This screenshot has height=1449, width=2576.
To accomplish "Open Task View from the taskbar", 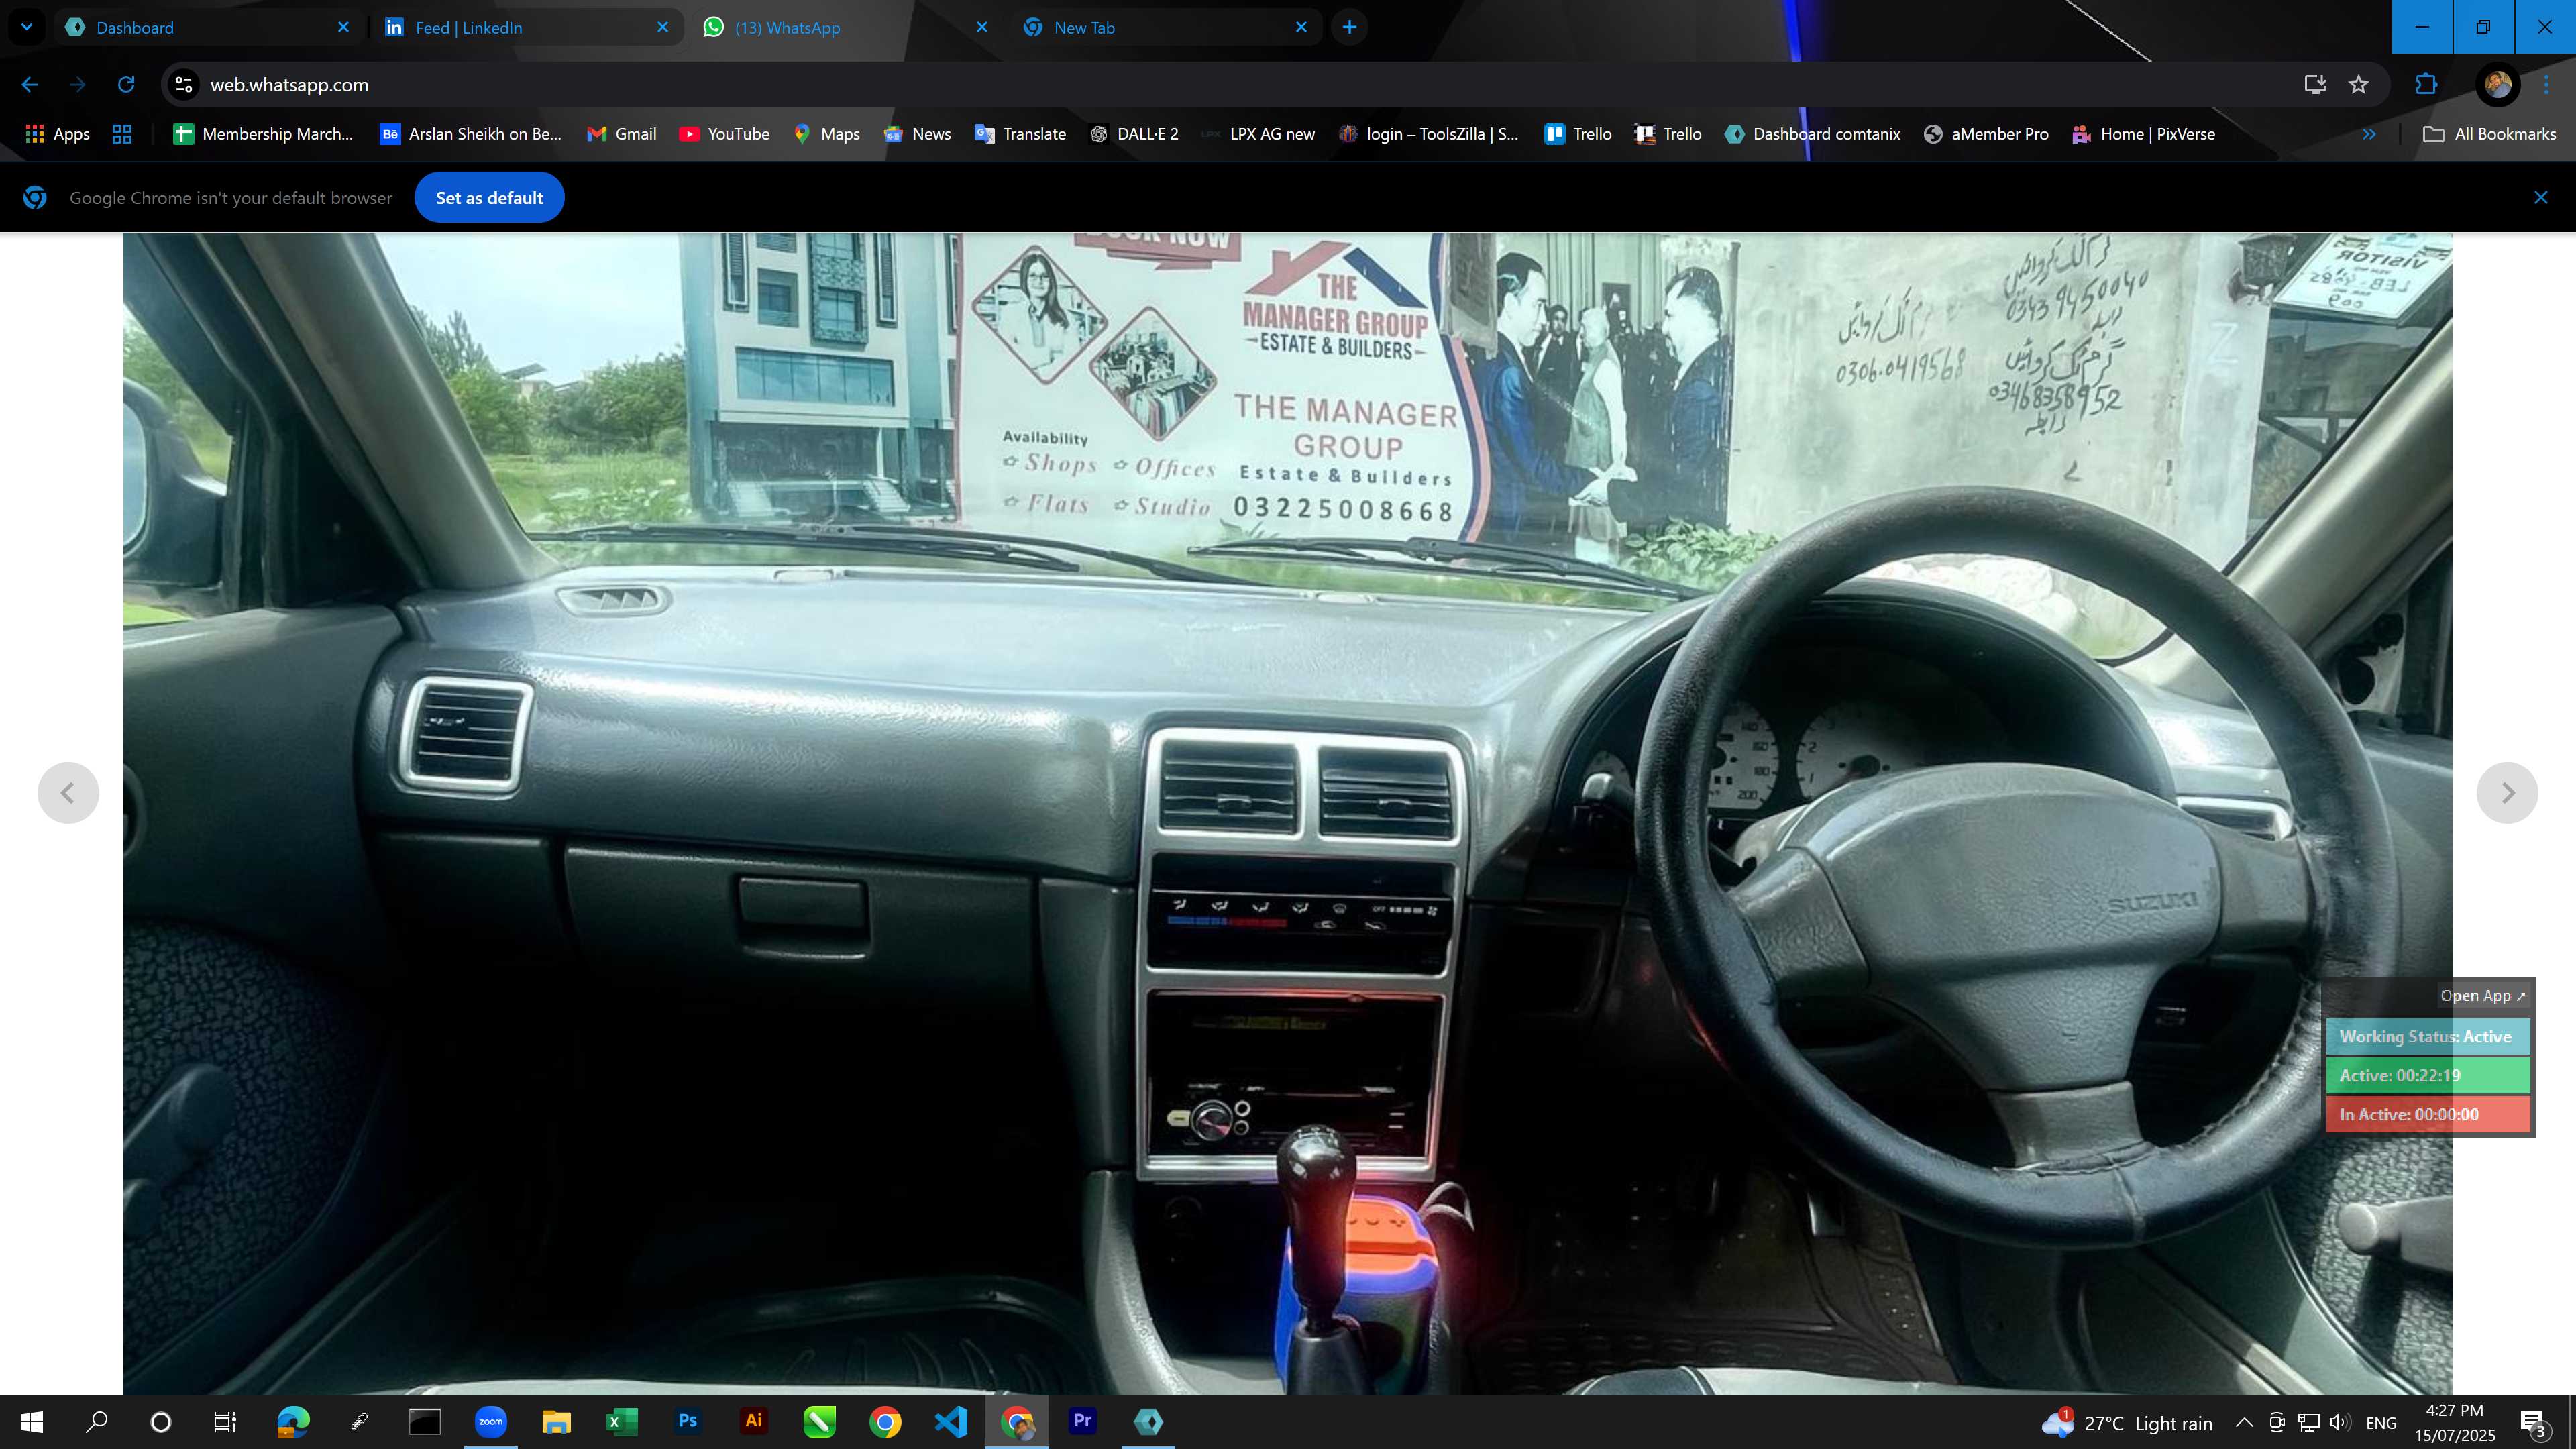I will pos(225,1422).
